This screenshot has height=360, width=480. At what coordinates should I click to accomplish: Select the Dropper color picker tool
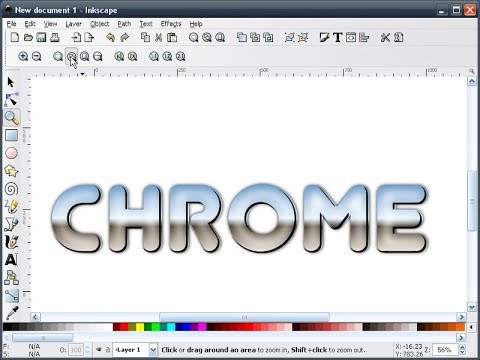pos(11,313)
